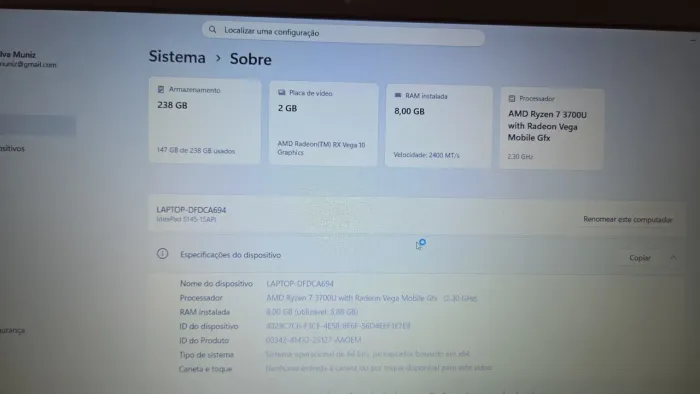Click the Armazenamento storage card icon
The height and width of the screenshot is (394, 700).
pos(161,90)
